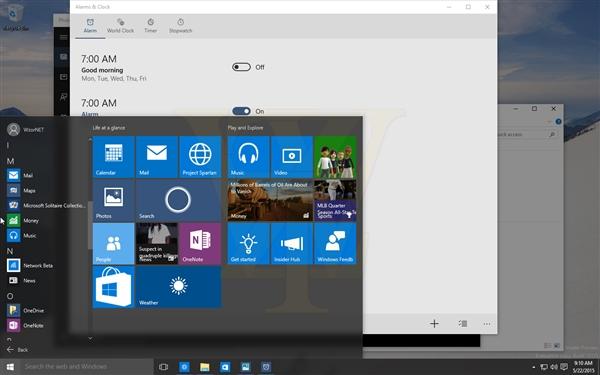
Task: Open OneDrive from the apps list
Action: [46, 310]
